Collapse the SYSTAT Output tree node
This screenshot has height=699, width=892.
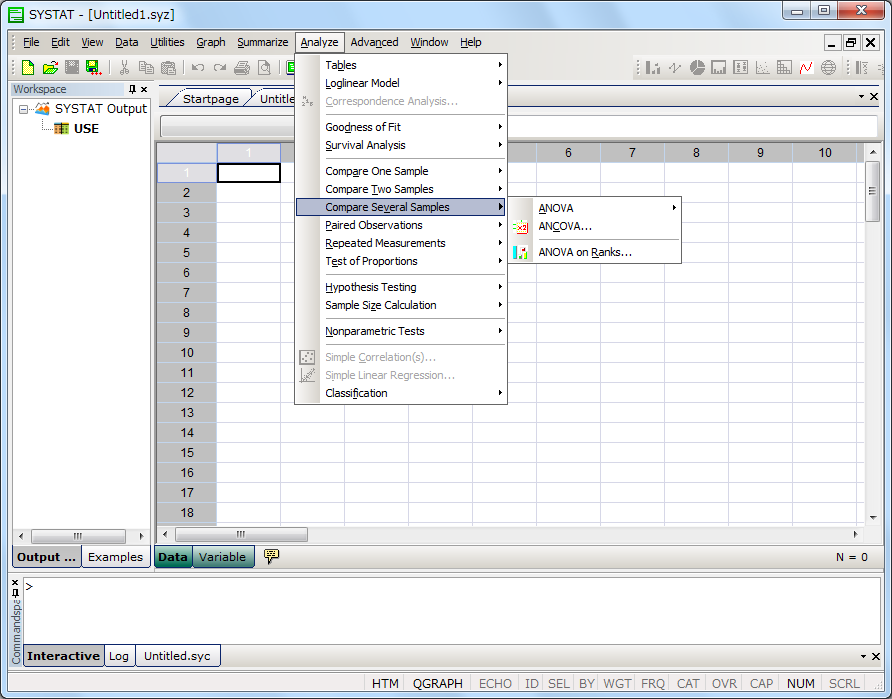[x=24, y=109]
